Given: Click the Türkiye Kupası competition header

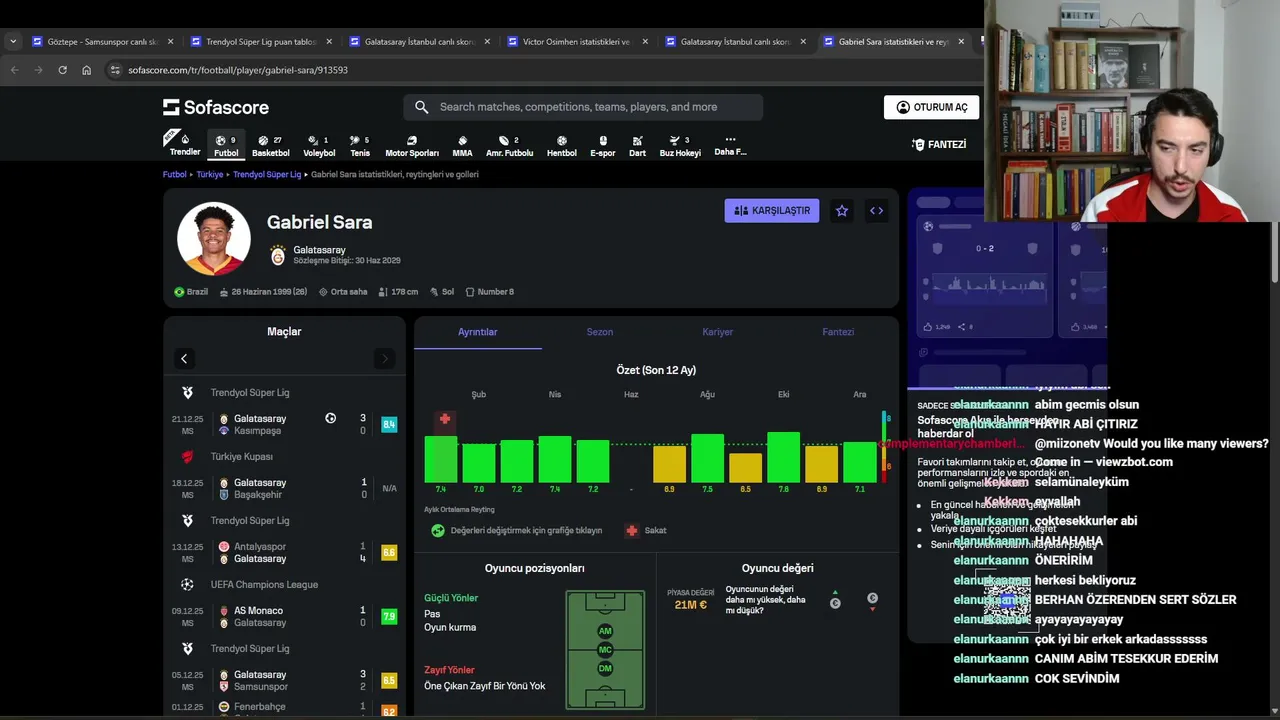Looking at the screenshot, I should point(285,456).
